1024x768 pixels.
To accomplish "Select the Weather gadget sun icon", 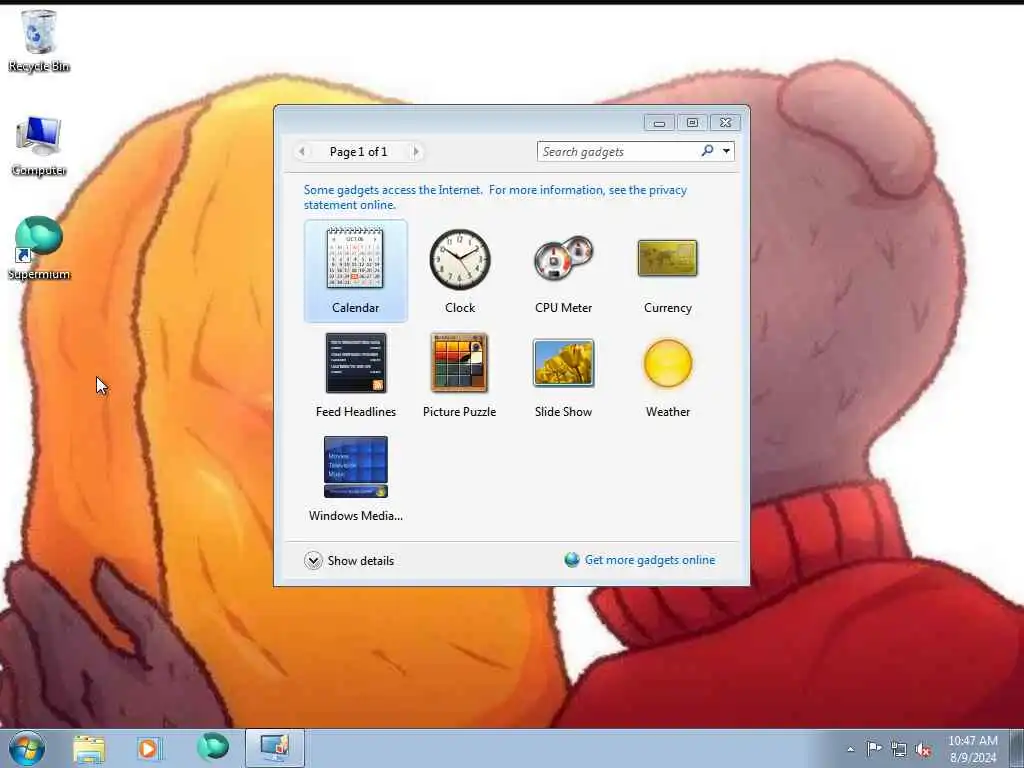I will [x=668, y=363].
